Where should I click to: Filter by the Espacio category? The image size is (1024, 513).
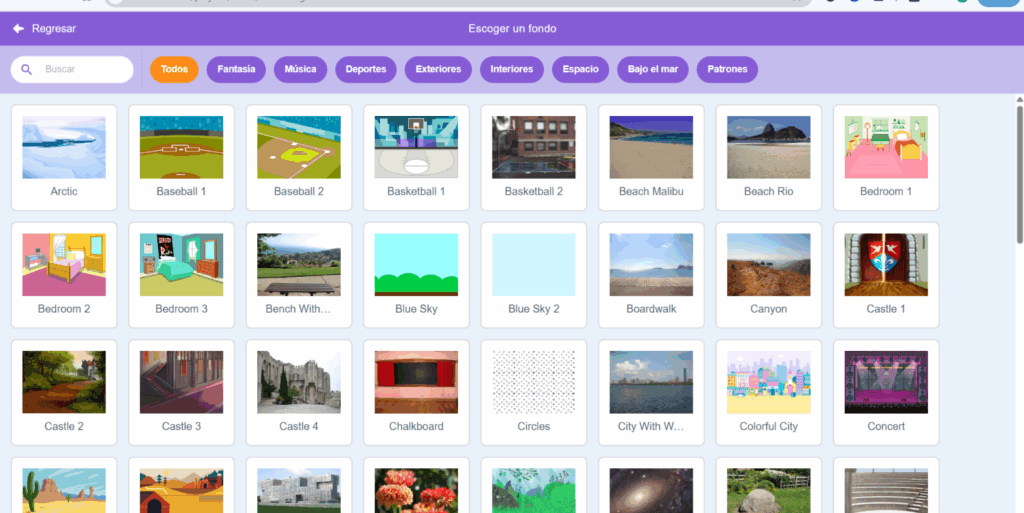click(x=580, y=70)
